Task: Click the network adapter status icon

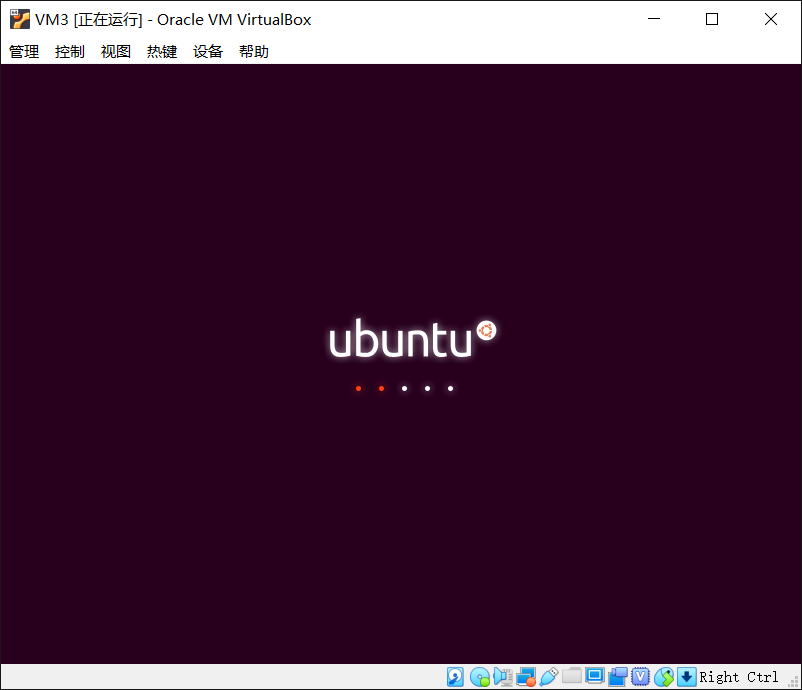Action: [526, 677]
